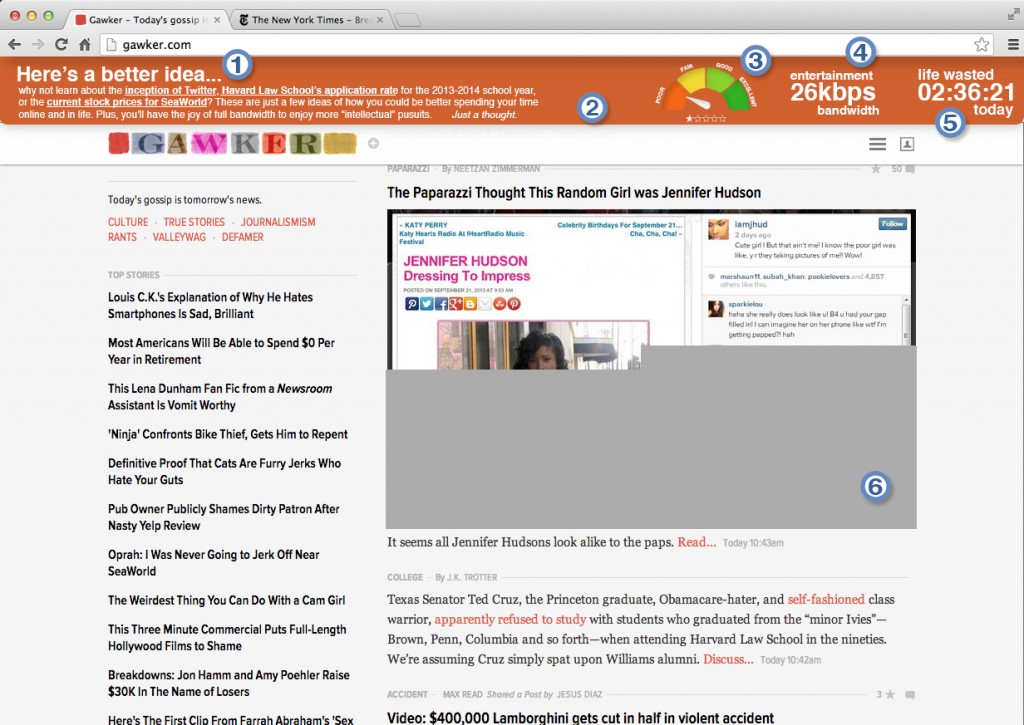Click the 'Read...' link for Jennifer Hudson post
1024x725 pixels.
696,542
